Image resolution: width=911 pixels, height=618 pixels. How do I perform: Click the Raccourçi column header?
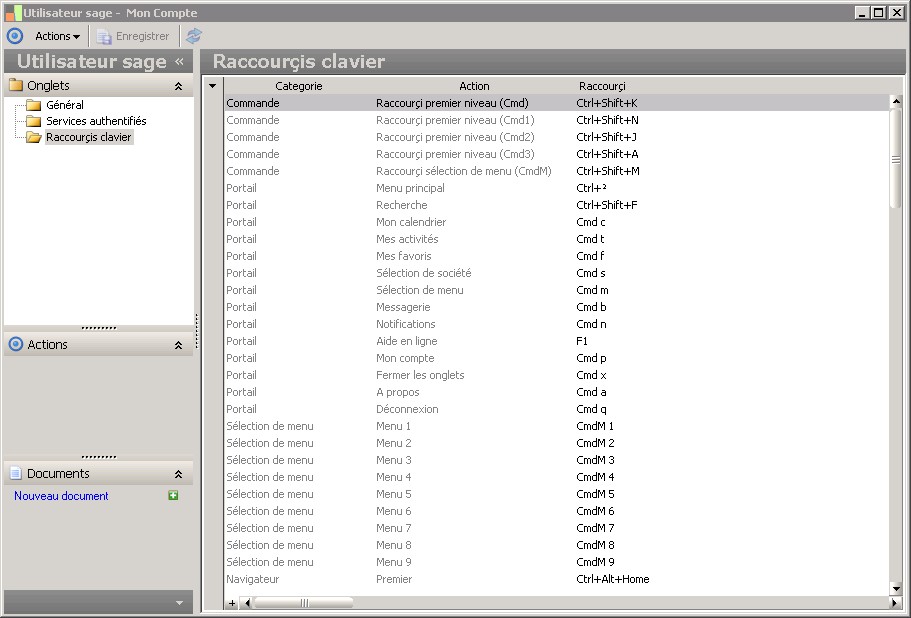coord(601,86)
